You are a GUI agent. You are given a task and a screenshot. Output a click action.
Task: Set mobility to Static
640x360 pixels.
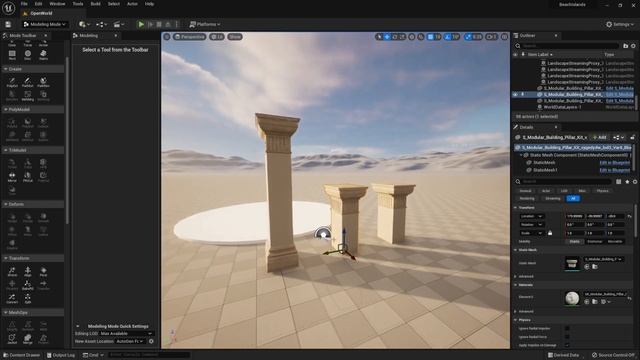(x=574, y=241)
